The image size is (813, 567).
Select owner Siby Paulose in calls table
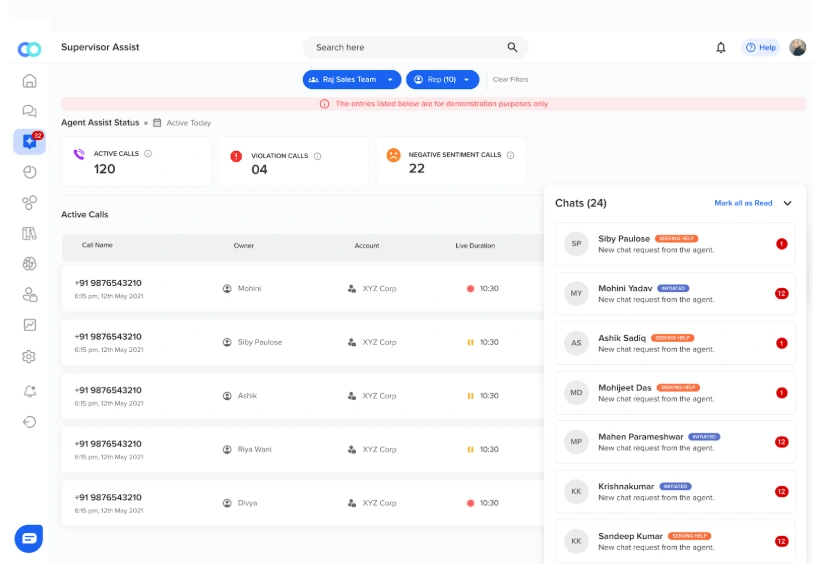[259, 342]
